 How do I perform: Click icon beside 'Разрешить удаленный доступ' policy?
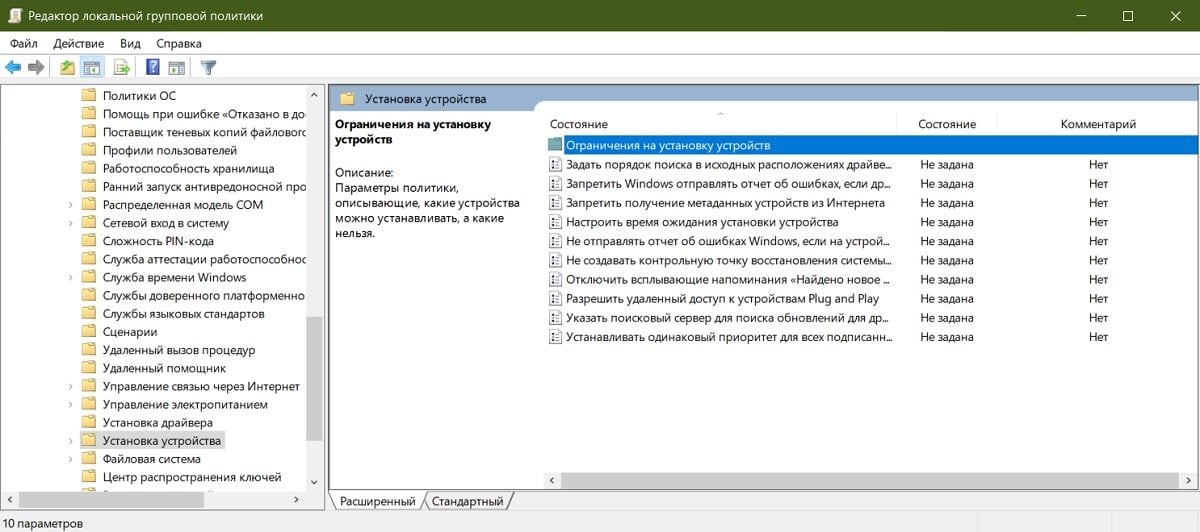[x=555, y=299]
